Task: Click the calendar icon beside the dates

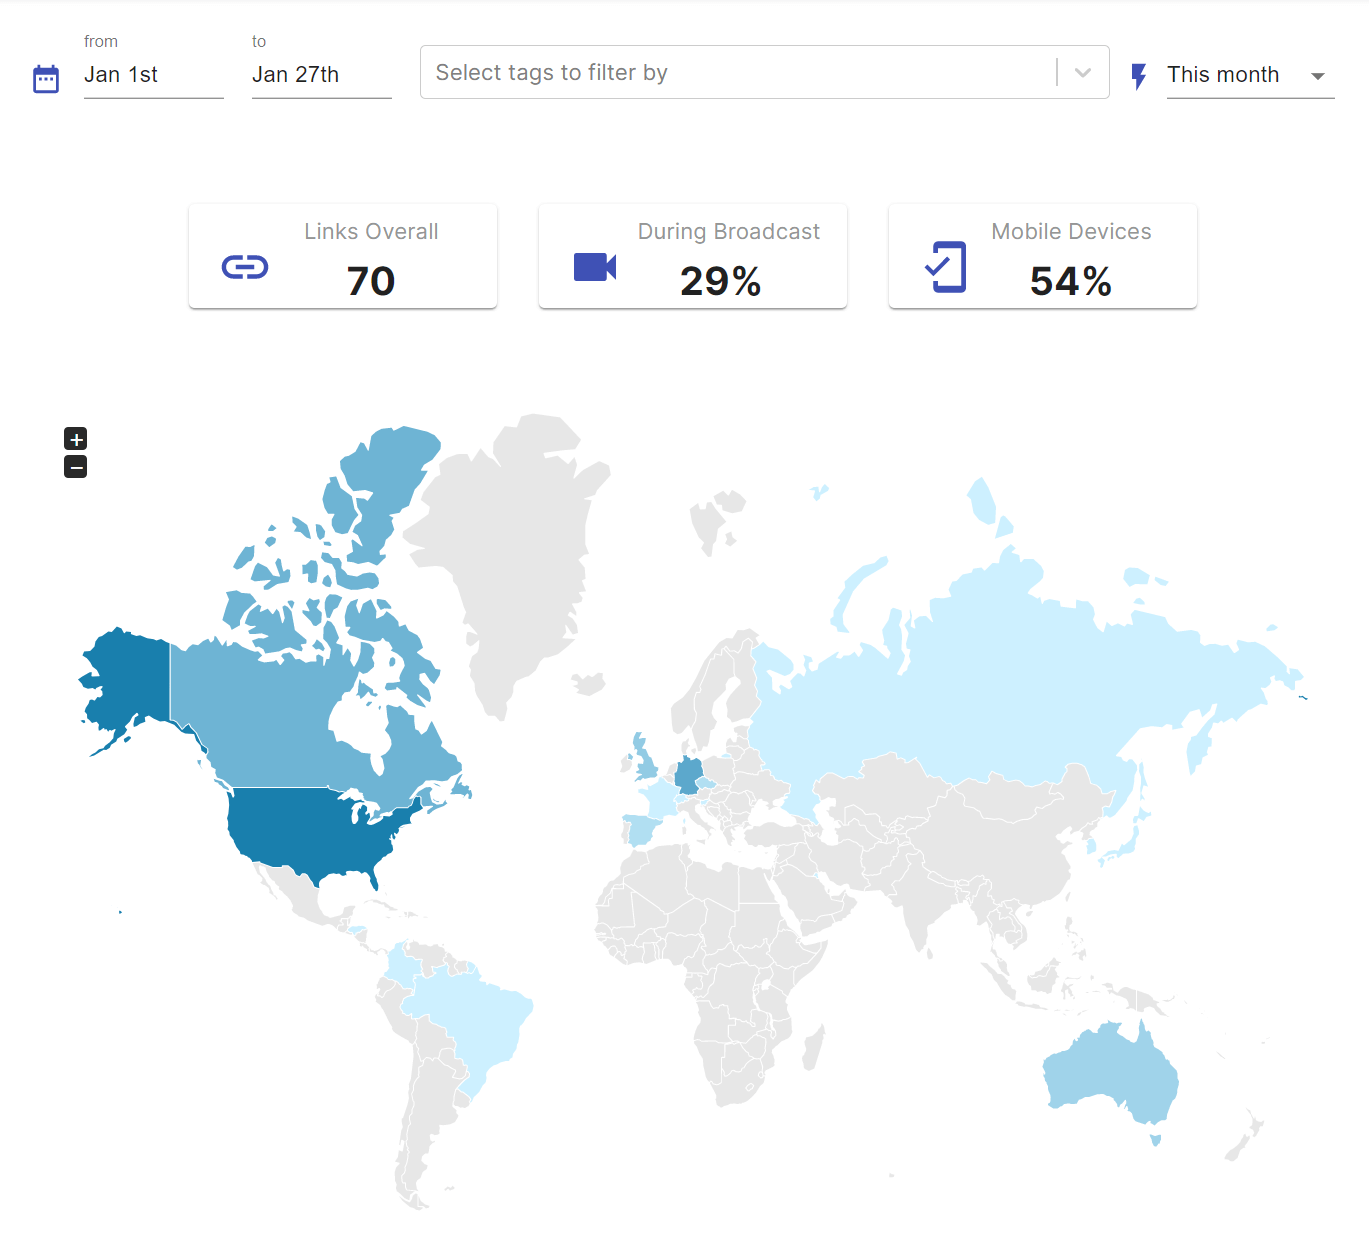Action: [46, 78]
